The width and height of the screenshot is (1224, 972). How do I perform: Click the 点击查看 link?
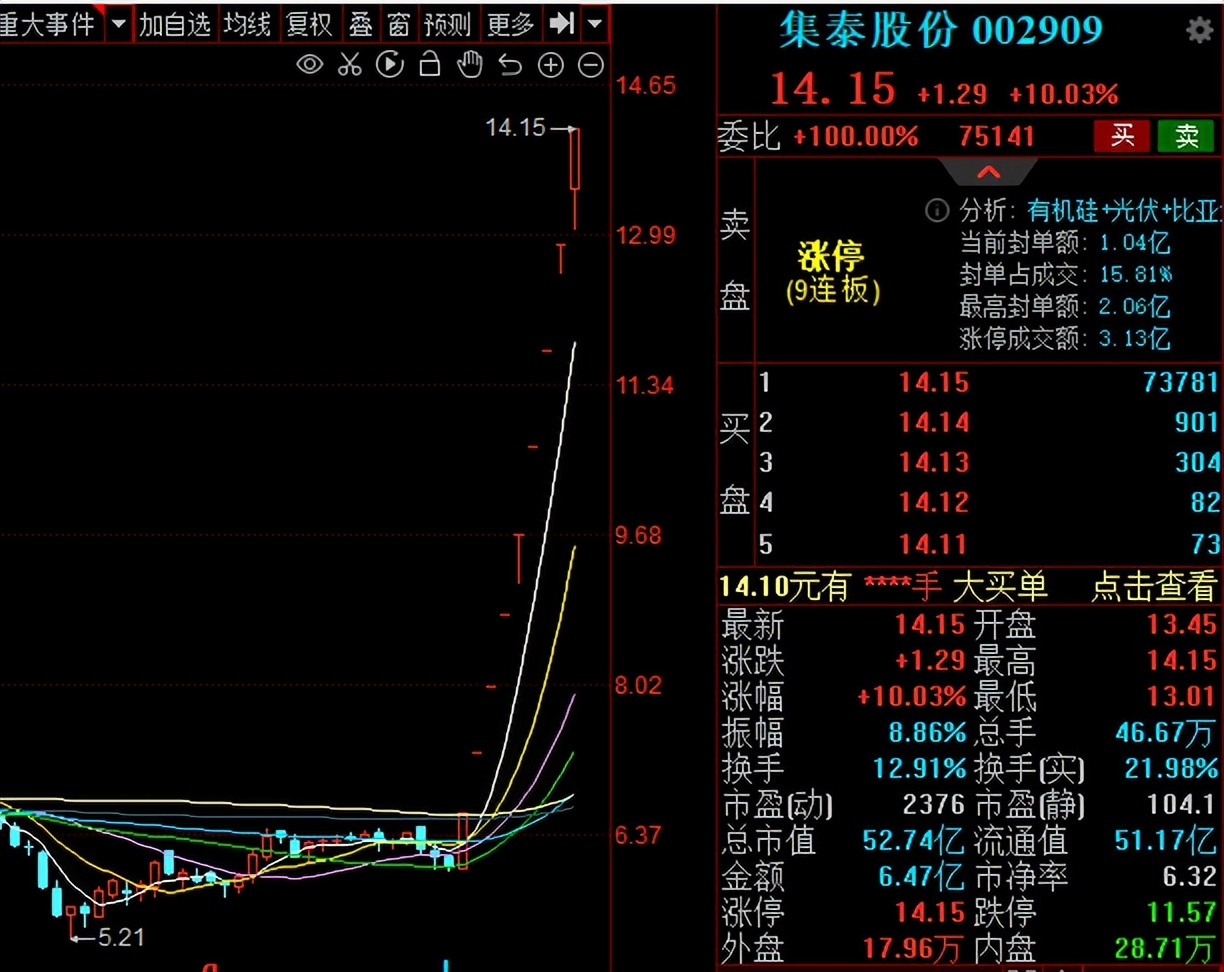(x=1153, y=586)
